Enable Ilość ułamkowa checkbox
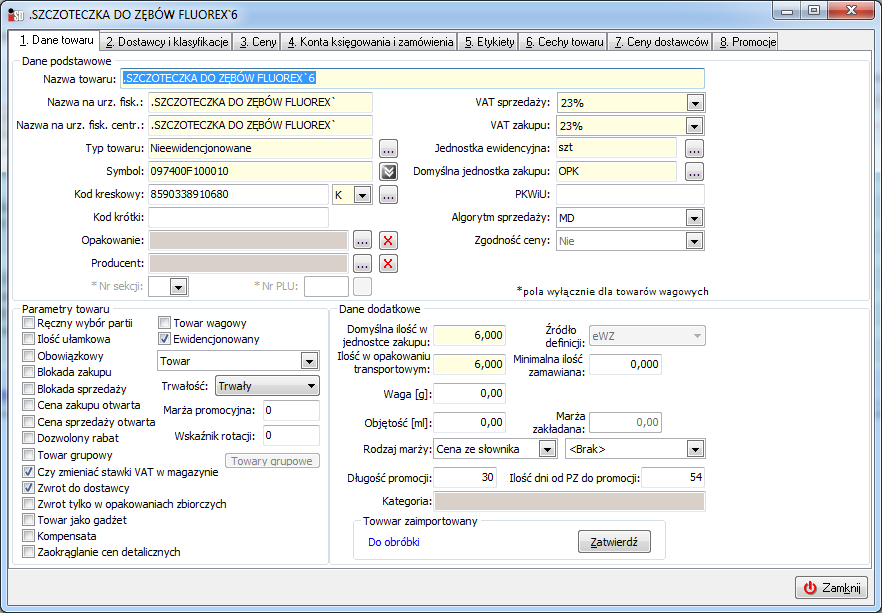Screen dimensions: 882x613 pyautogui.click(x=28, y=339)
